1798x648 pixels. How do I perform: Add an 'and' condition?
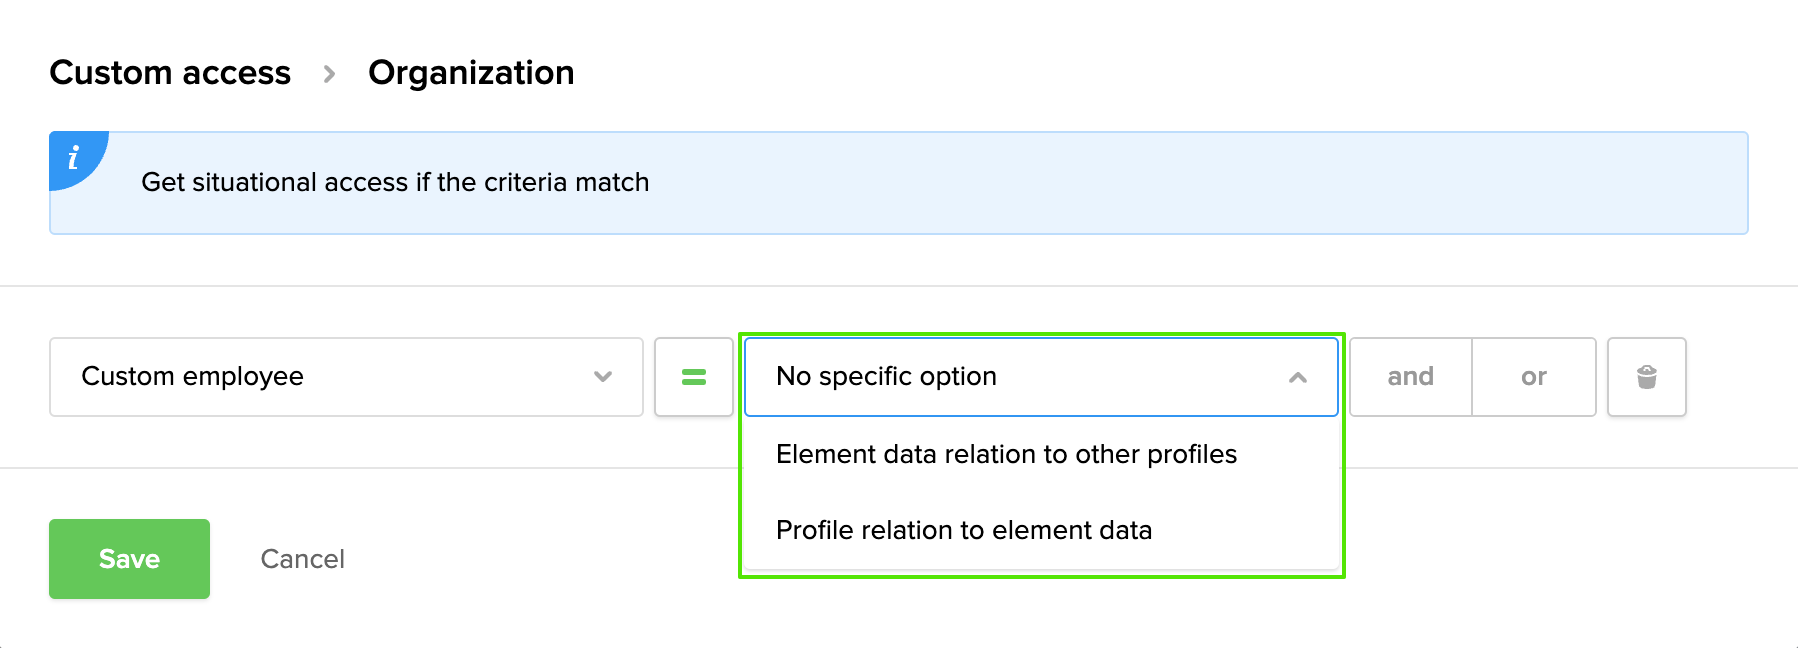pyautogui.click(x=1410, y=377)
